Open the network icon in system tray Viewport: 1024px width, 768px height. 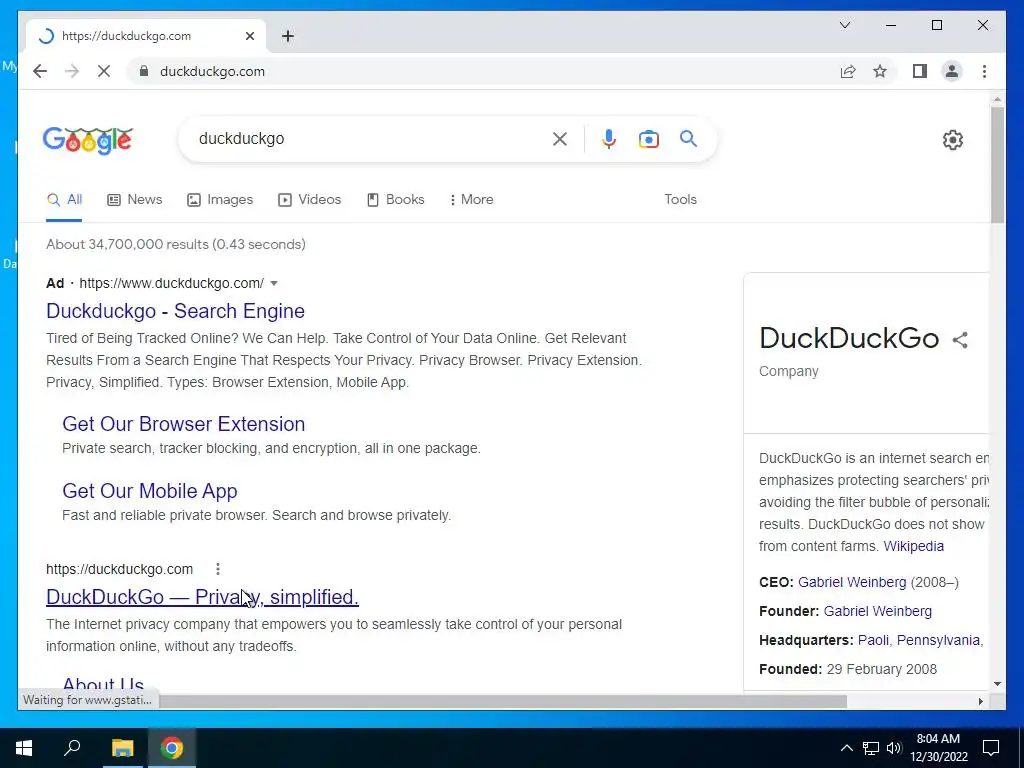871,748
